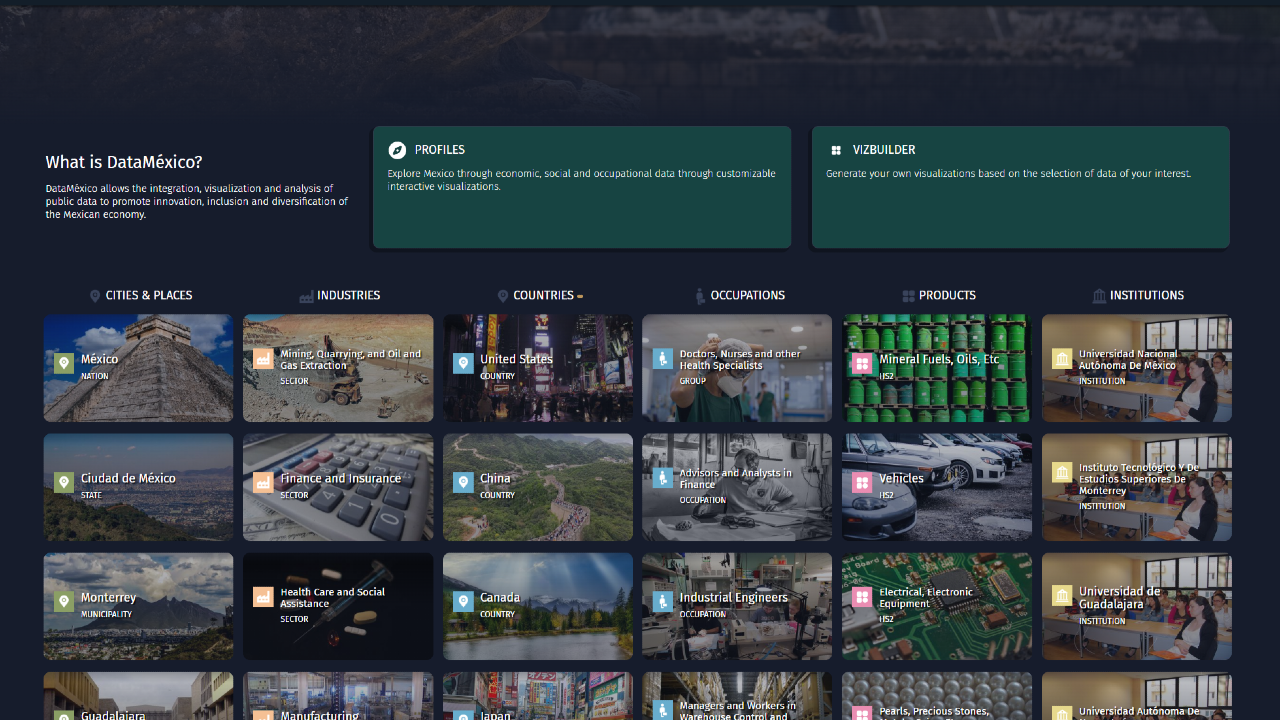Click the pin icon beside COUNTRIES
Screen dimensions: 1280x720
503,296
